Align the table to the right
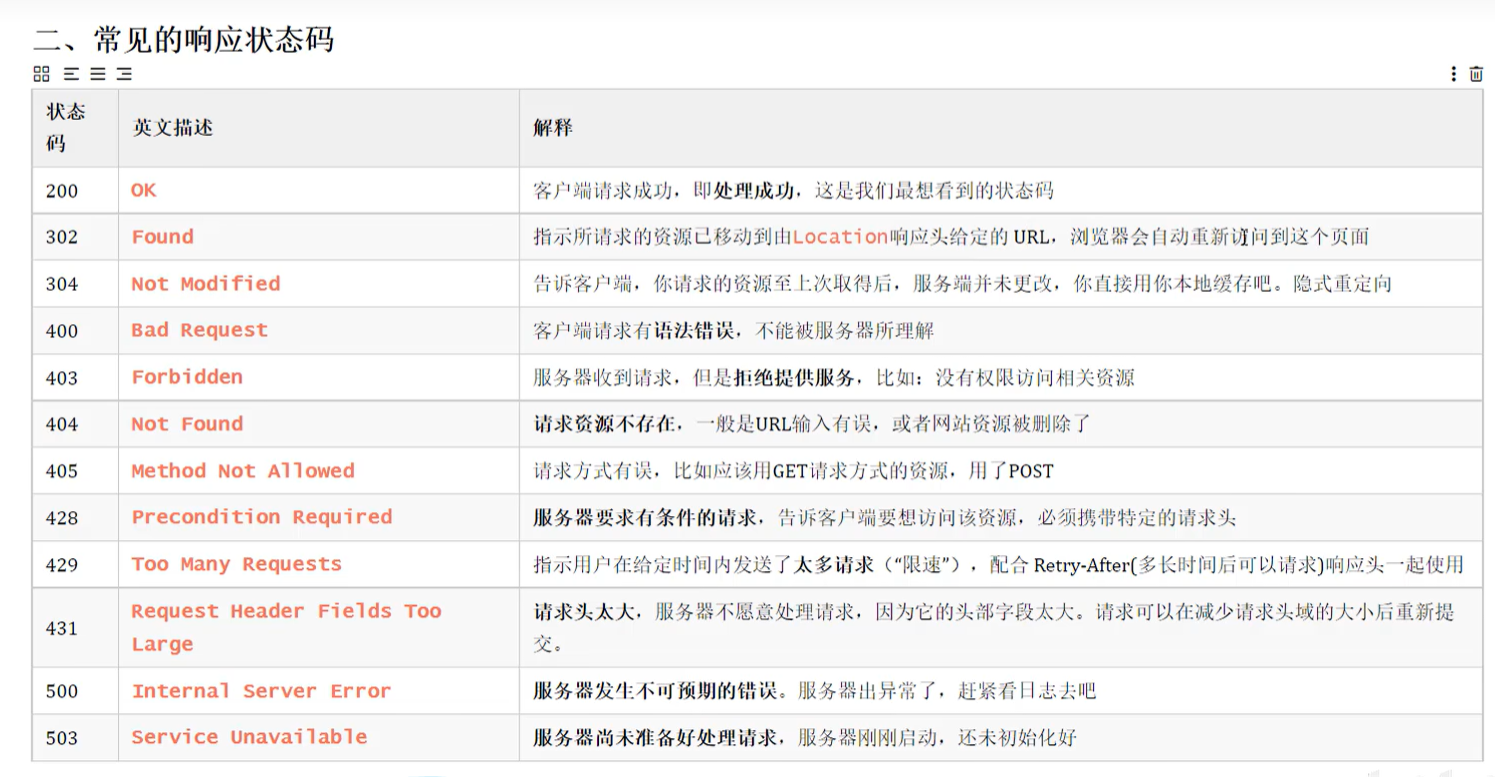1495x777 pixels. (x=124, y=73)
